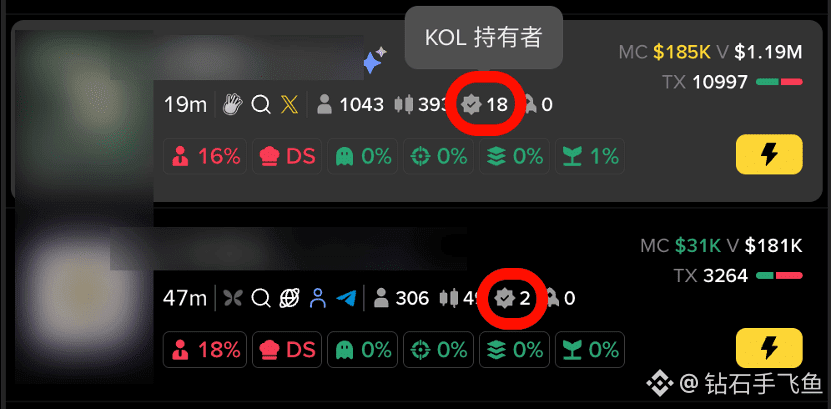The image size is (832, 410).
Task: Click the hand icon next to 19m
Action: [x=232, y=104]
